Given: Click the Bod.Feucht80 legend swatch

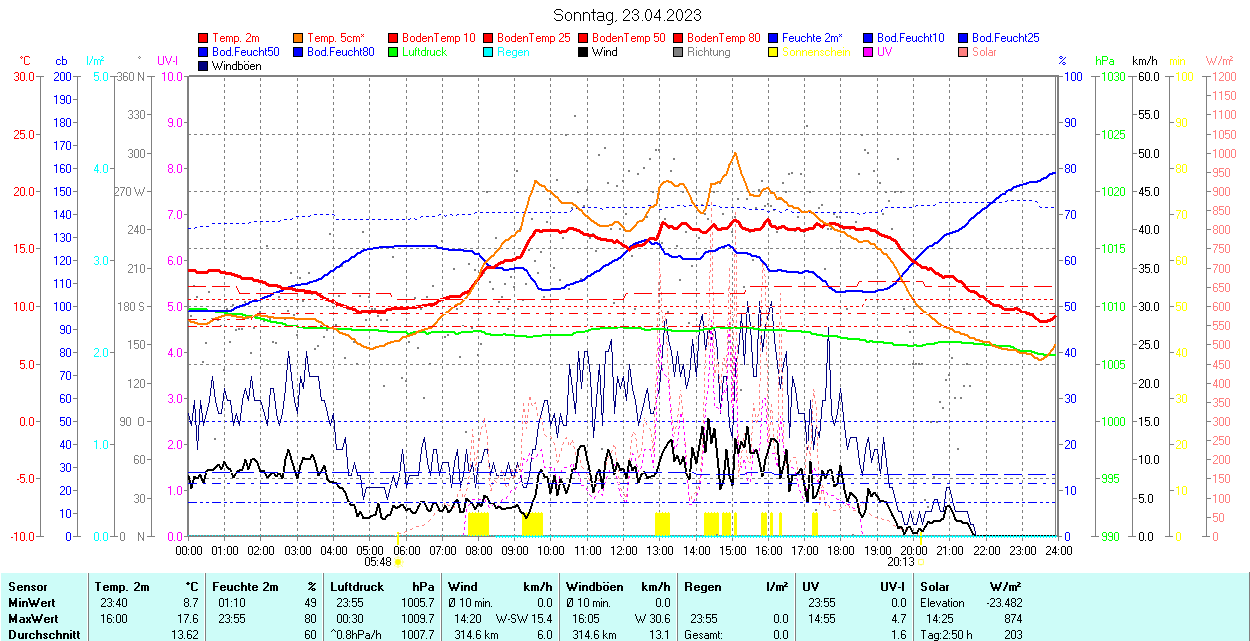Looking at the screenshot, I should click(x=298, y=52).
